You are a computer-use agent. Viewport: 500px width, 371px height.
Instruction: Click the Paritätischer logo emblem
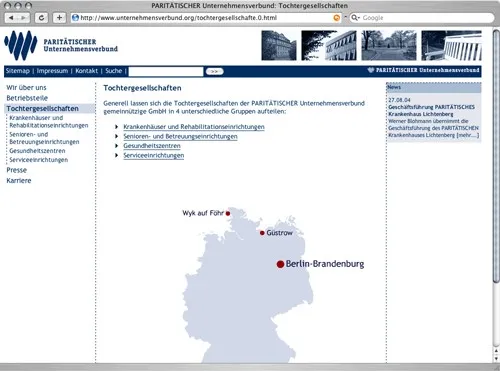(21, 45)
